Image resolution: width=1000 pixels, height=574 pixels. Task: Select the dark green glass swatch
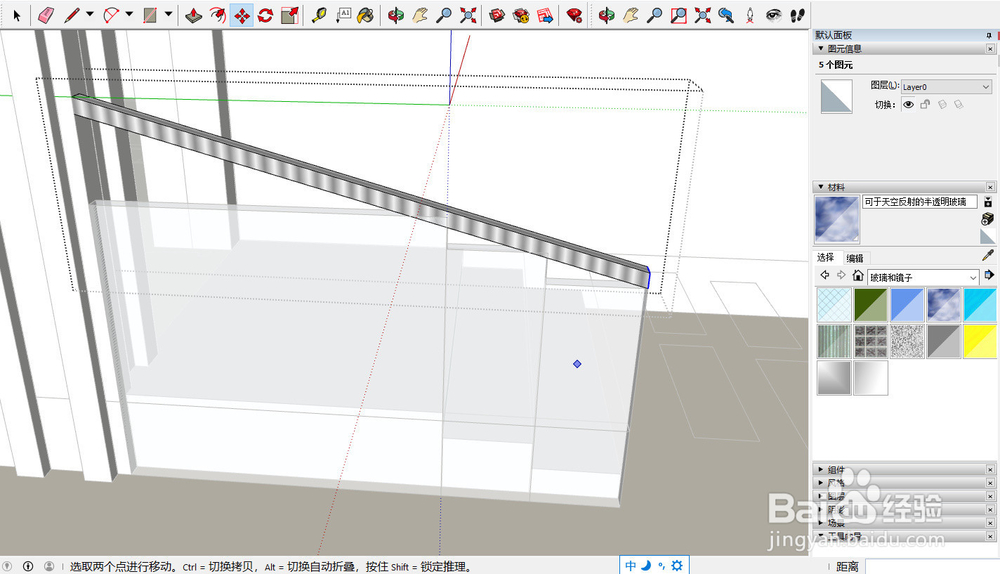(x=871, y=305)
